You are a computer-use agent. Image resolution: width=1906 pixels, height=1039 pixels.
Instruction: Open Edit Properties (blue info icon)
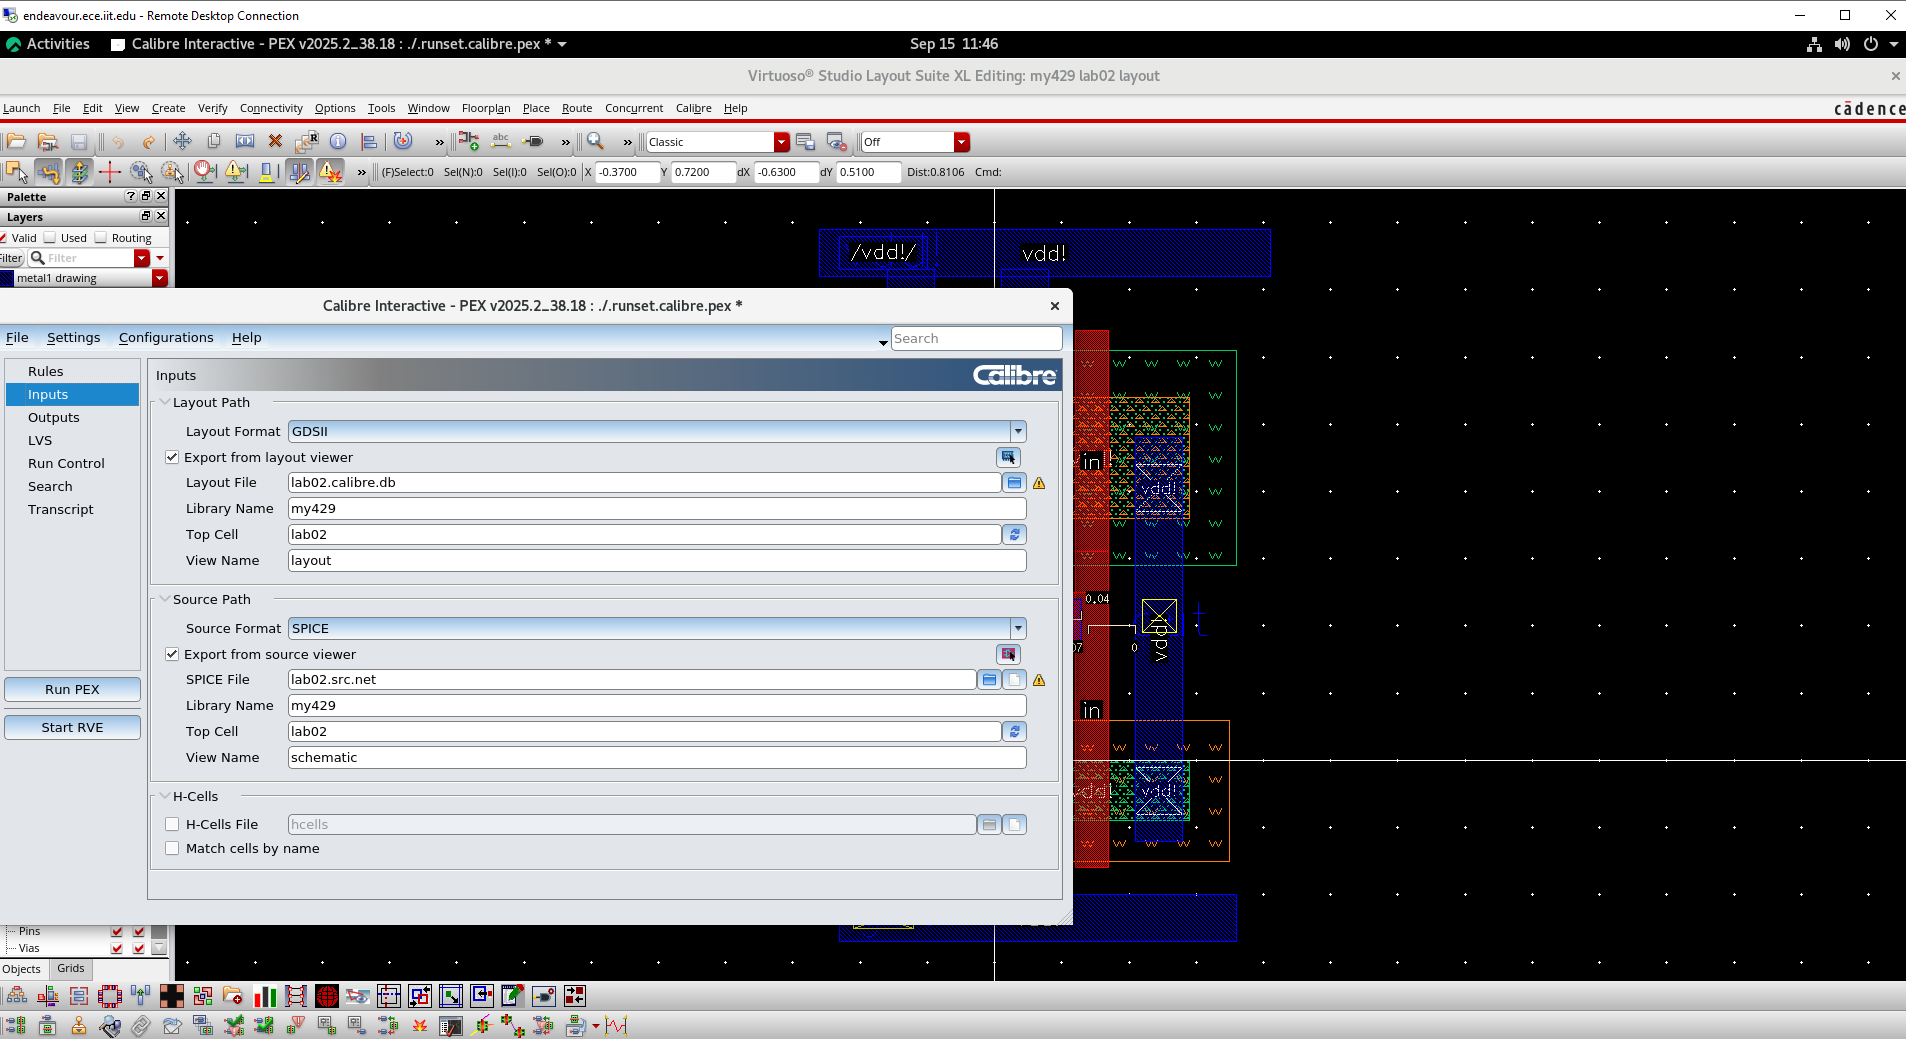338,142
